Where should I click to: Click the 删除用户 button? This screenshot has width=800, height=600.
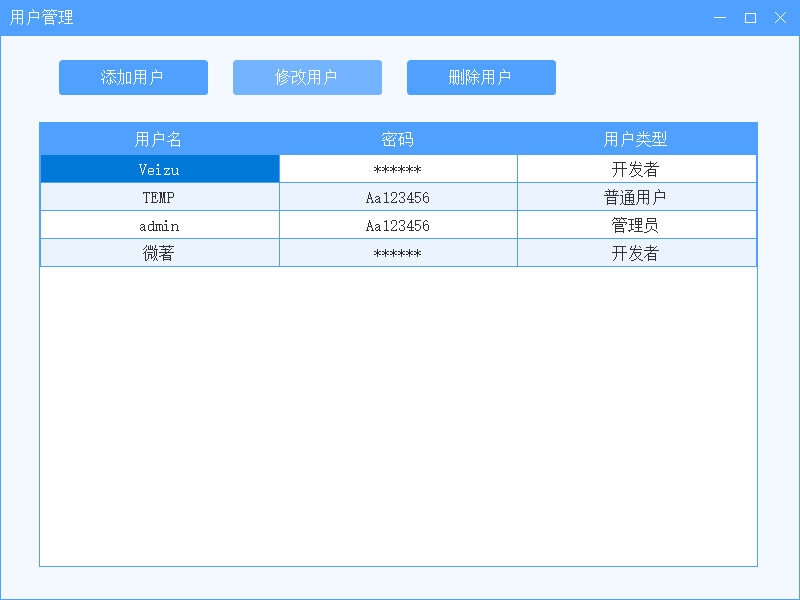pos(481,78)
